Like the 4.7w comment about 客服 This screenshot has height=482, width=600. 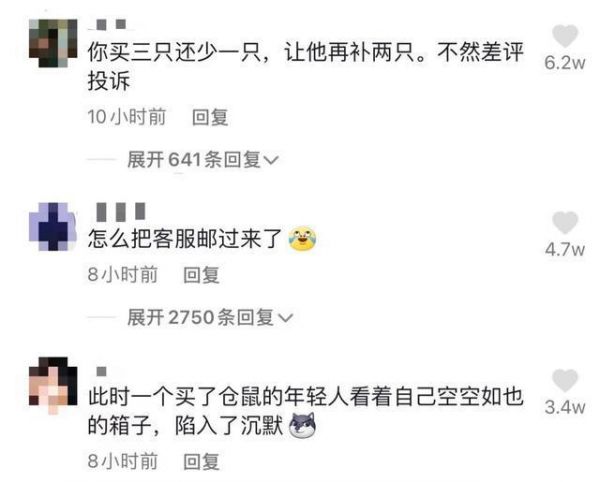tap(565, 222)
